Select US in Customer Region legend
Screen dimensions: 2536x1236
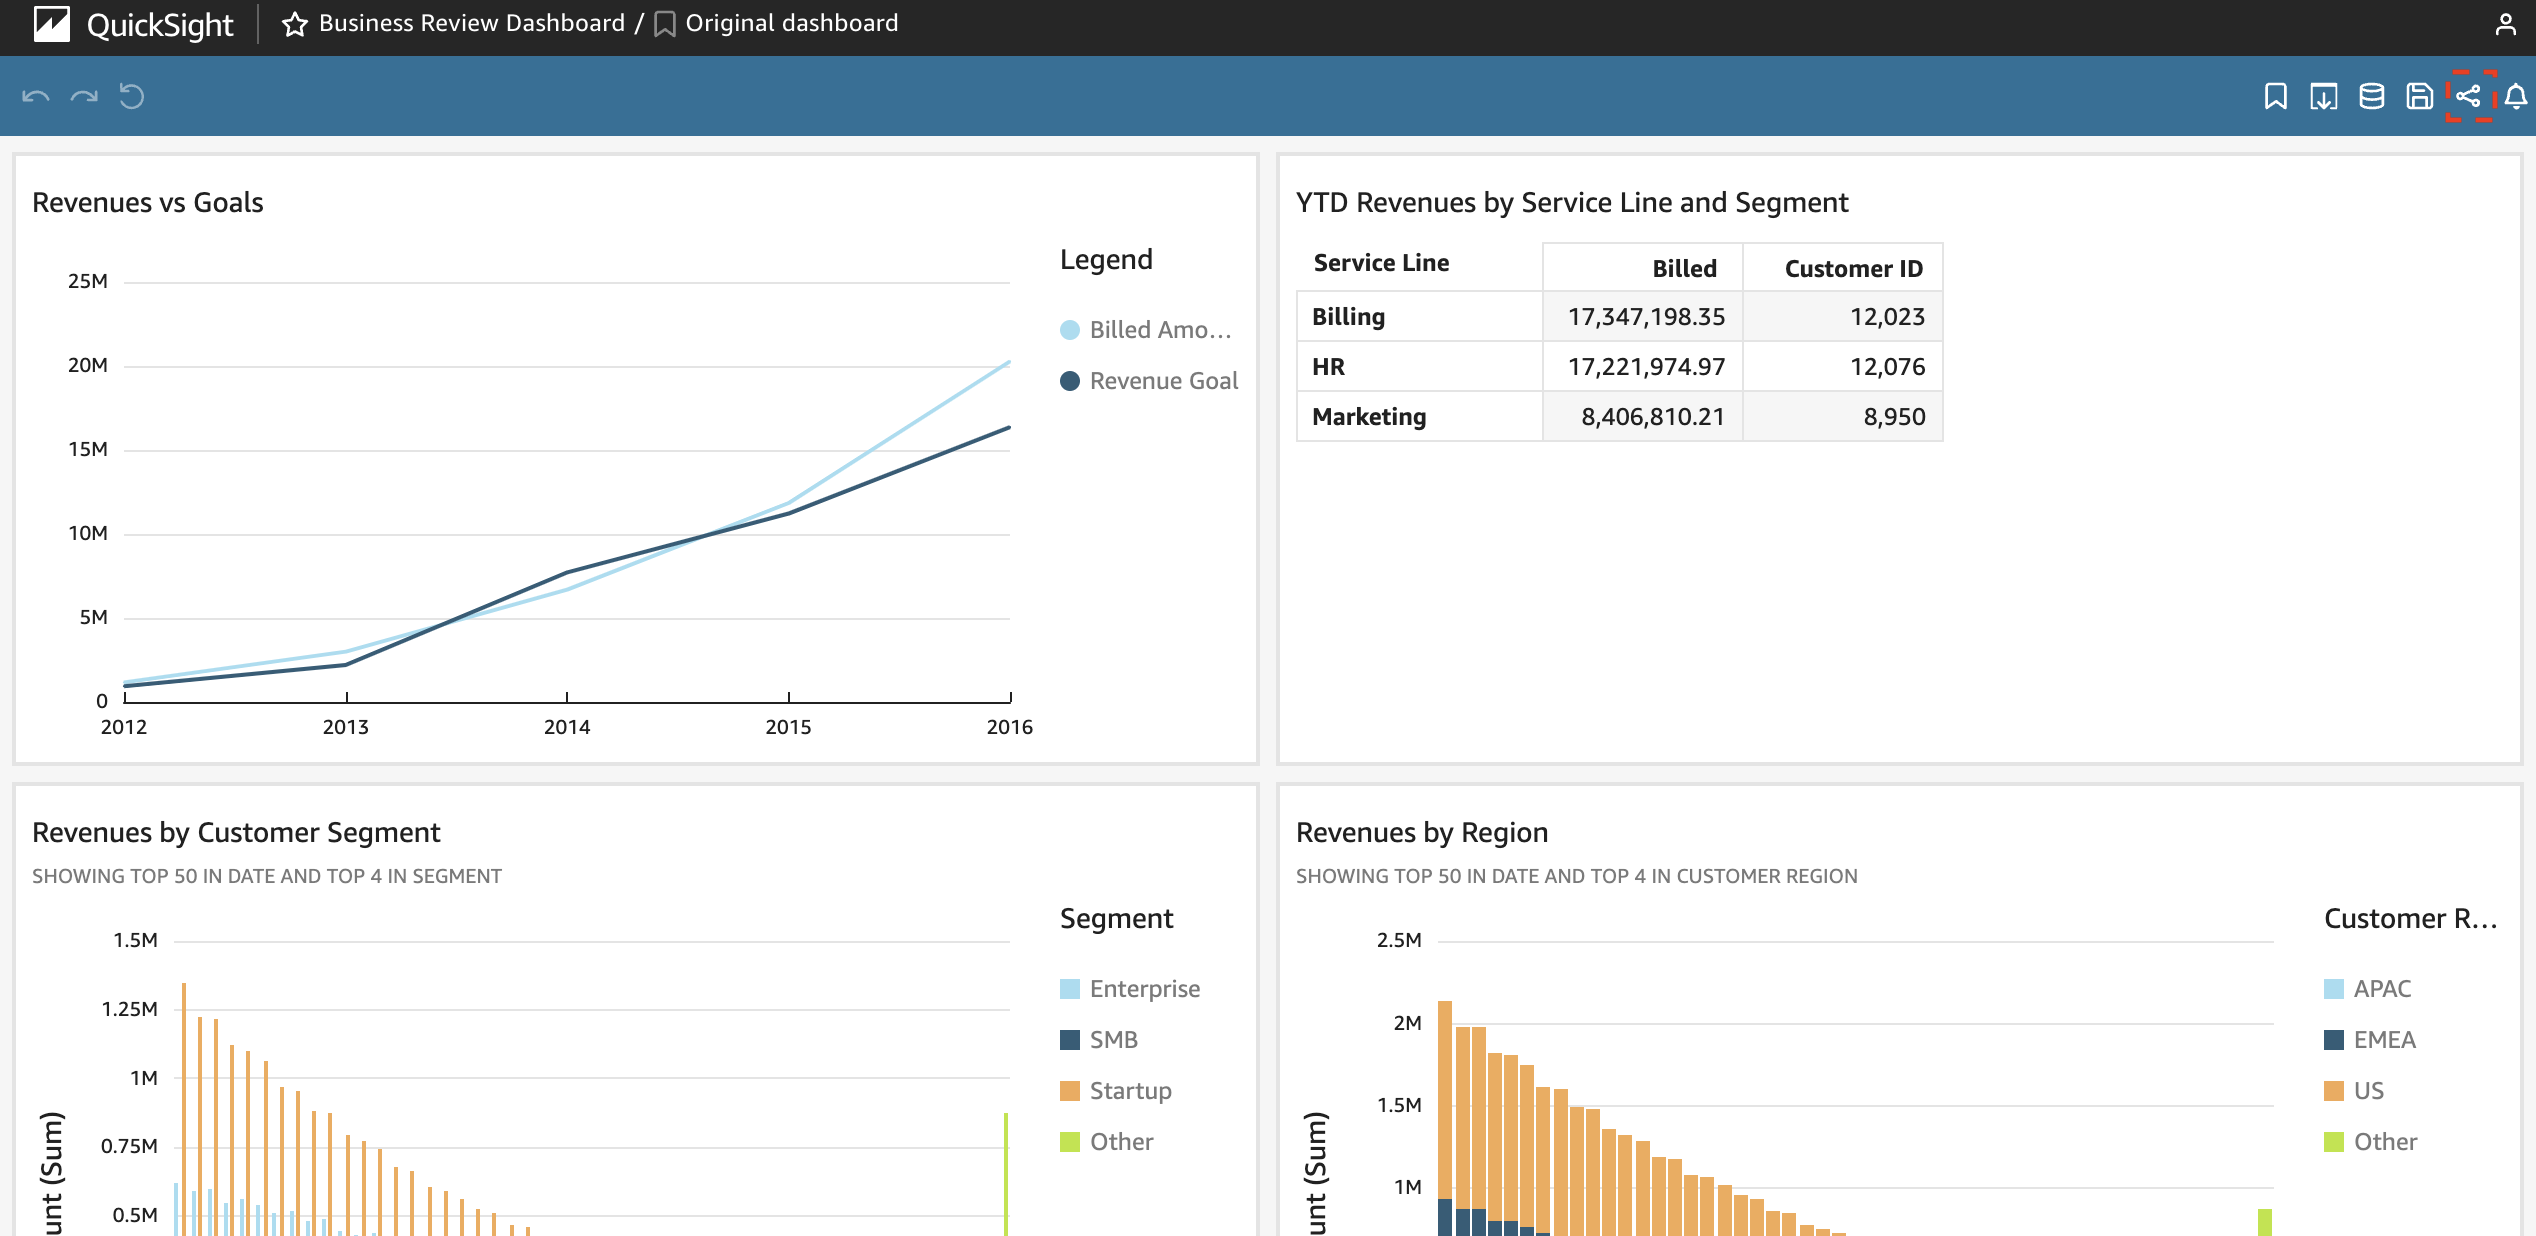tap(2353, 1091)
